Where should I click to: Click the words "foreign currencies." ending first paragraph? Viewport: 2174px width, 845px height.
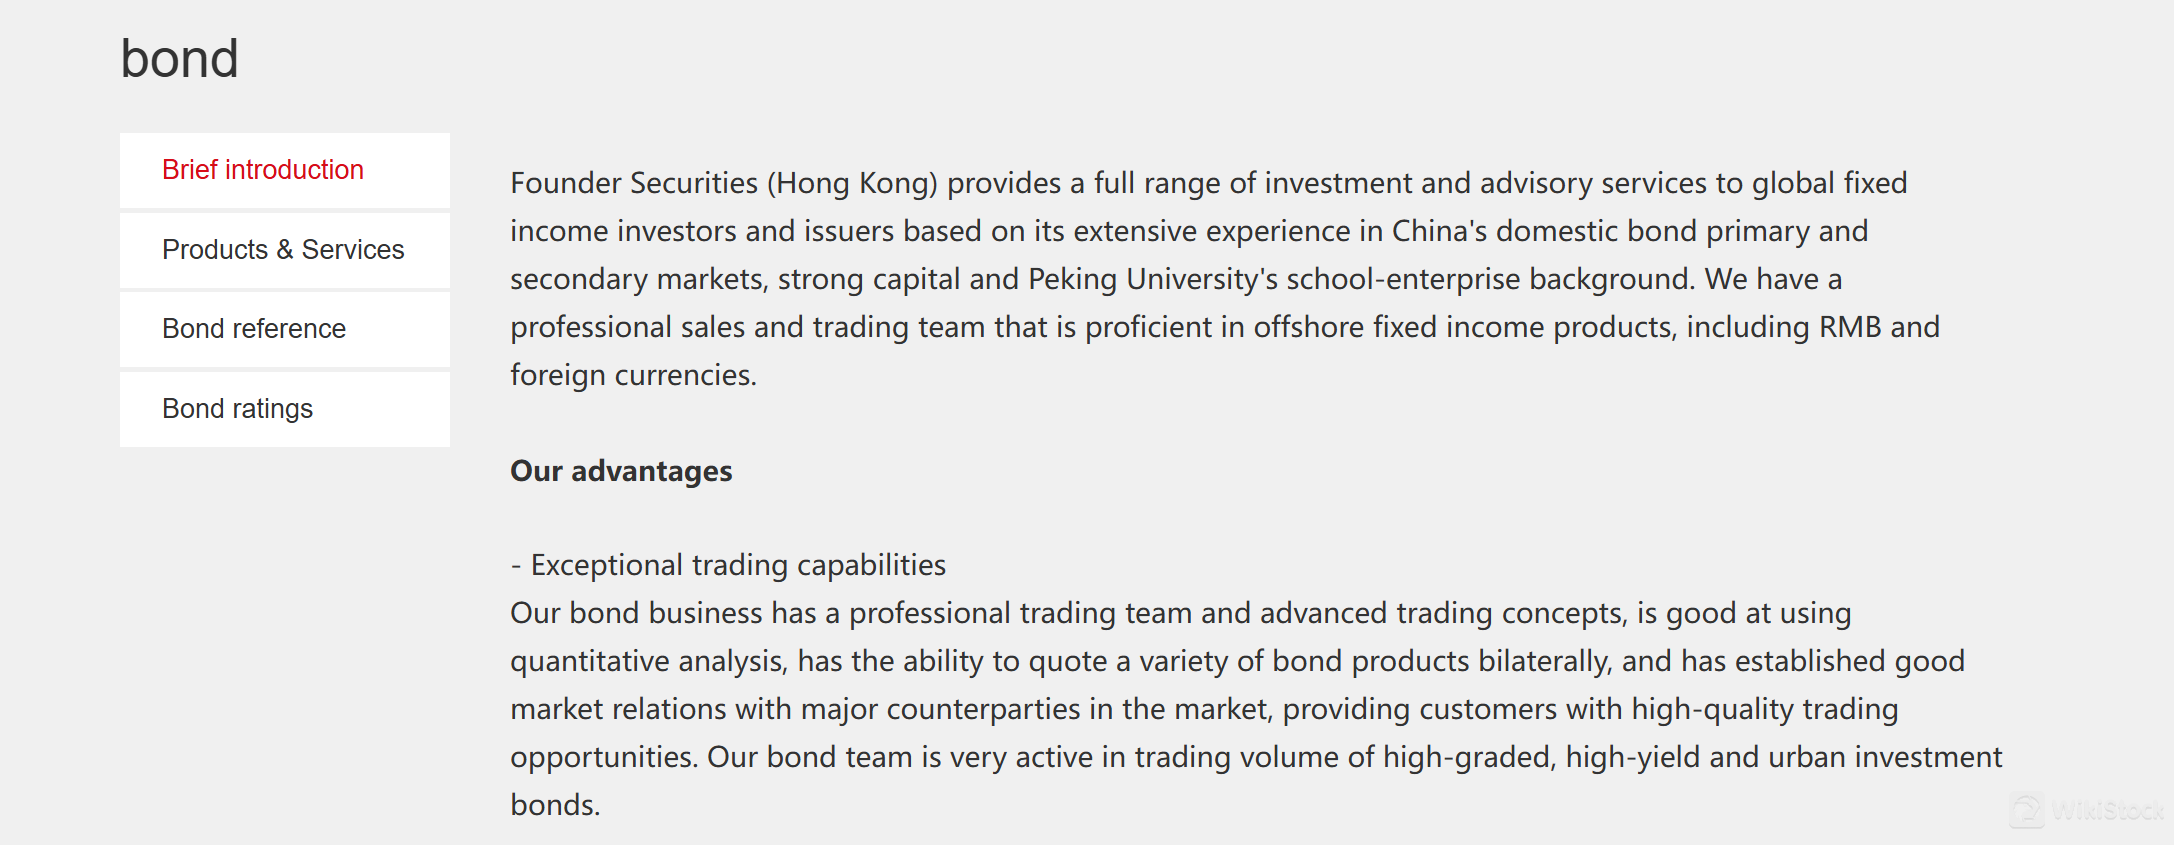coord(633,375)
